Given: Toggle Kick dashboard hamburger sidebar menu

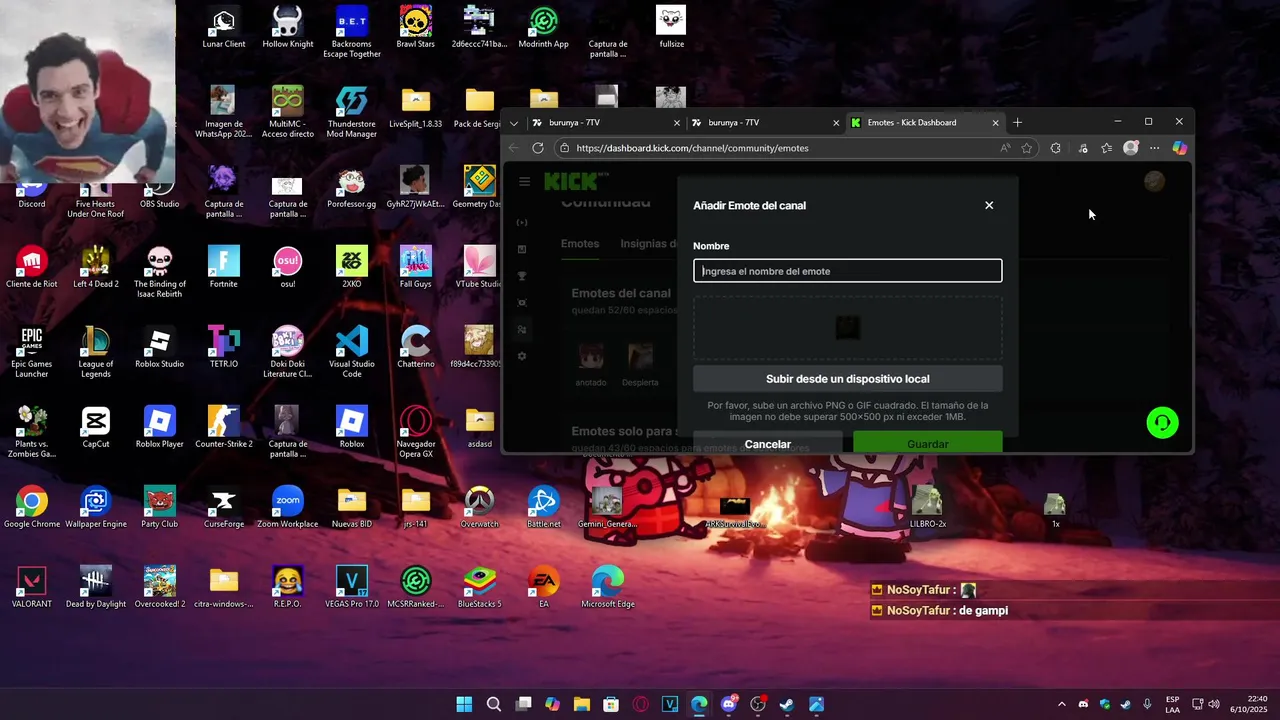Looking at the screenshot, I should (524, 181).
